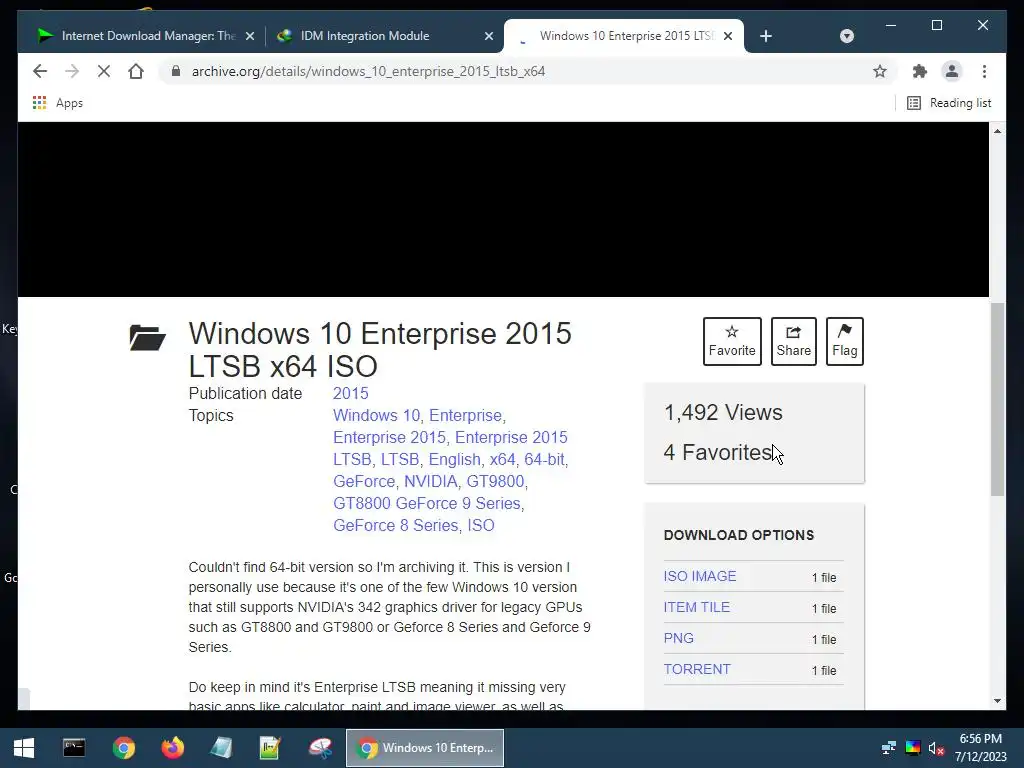
Task: Open the notebook app icon in taskbar
Action: 221,748
